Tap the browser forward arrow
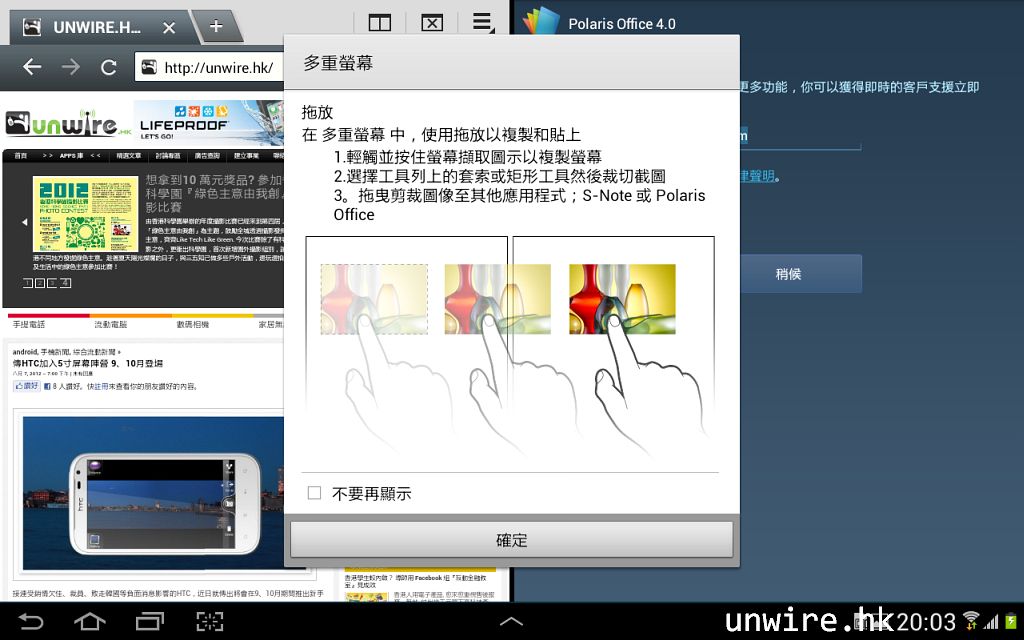The width and height of the screenshot is (1024, 640). click(x=70, y=67)
